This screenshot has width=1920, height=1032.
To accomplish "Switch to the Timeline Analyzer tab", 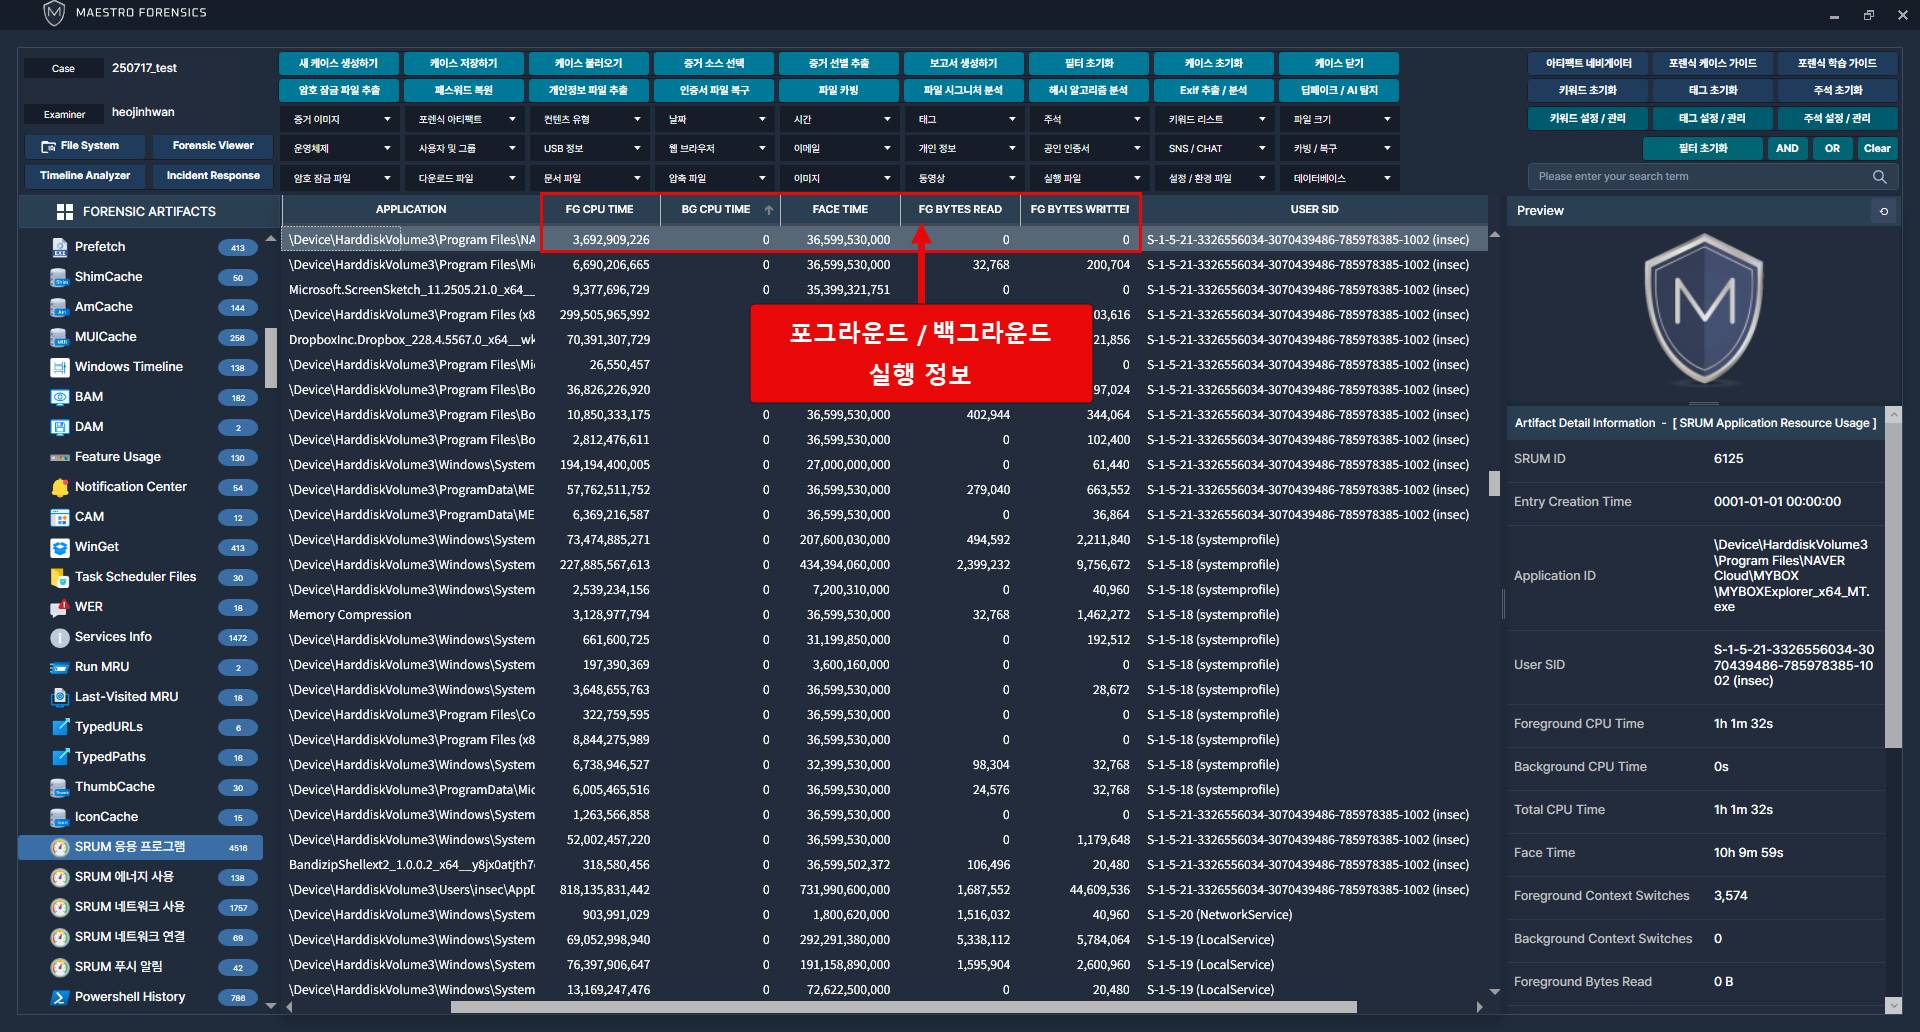I will 85,176.
